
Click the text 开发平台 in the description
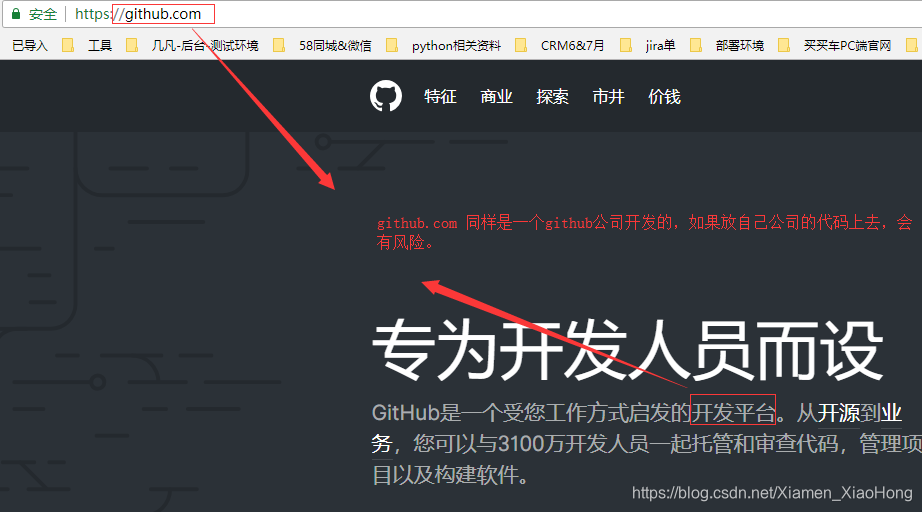point(733,413)
